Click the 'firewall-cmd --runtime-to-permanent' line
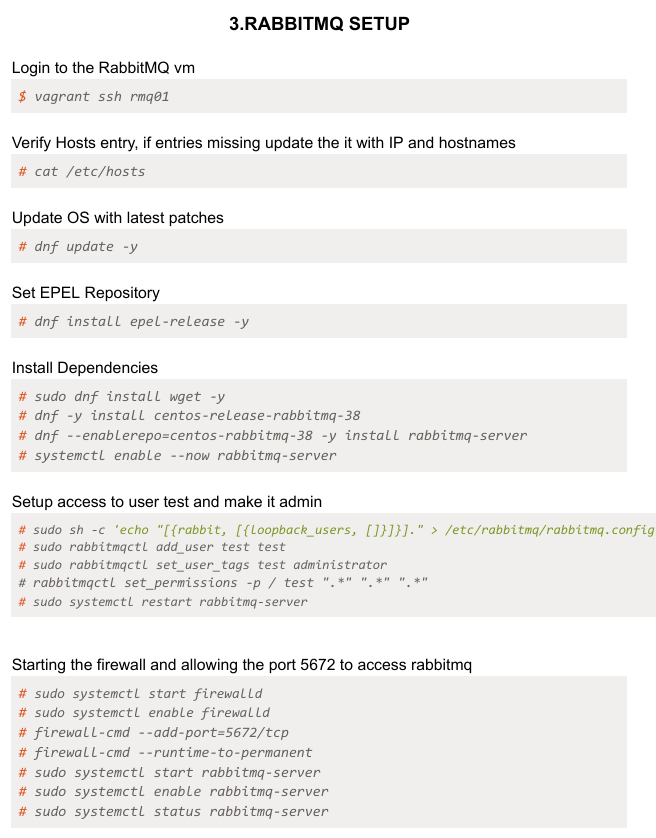The width and height of the screenshot is (656, 838). 173,752
